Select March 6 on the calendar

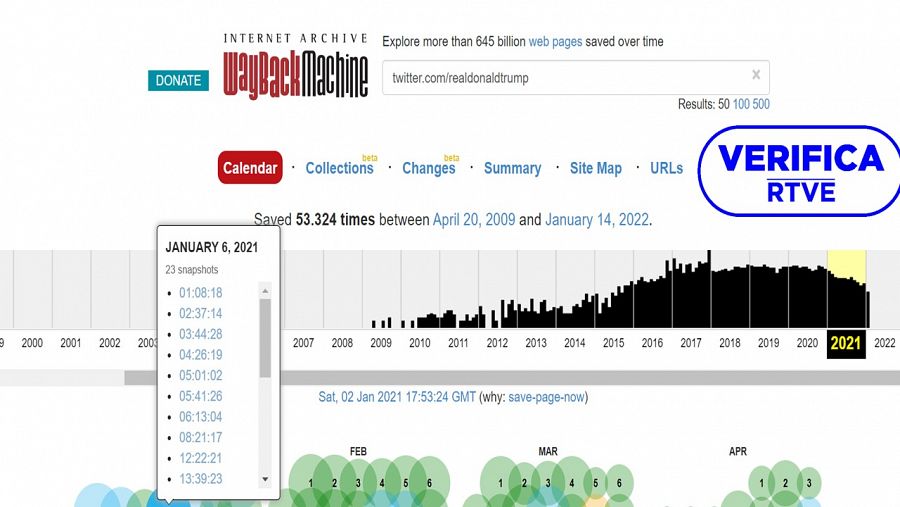tap(619, 483)
